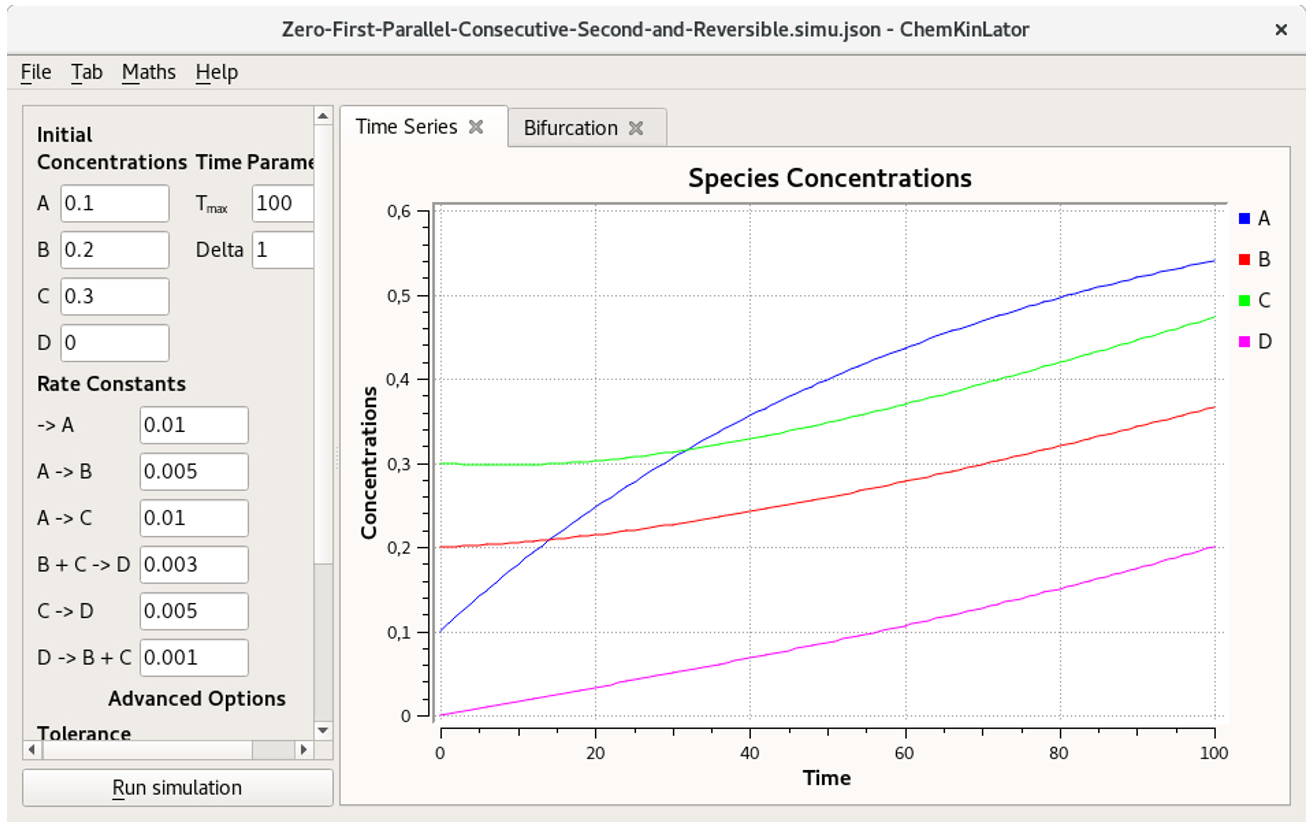This screenshot has width=1314, height=831.
Task: Open the Help menu
Action: [216, 72]
